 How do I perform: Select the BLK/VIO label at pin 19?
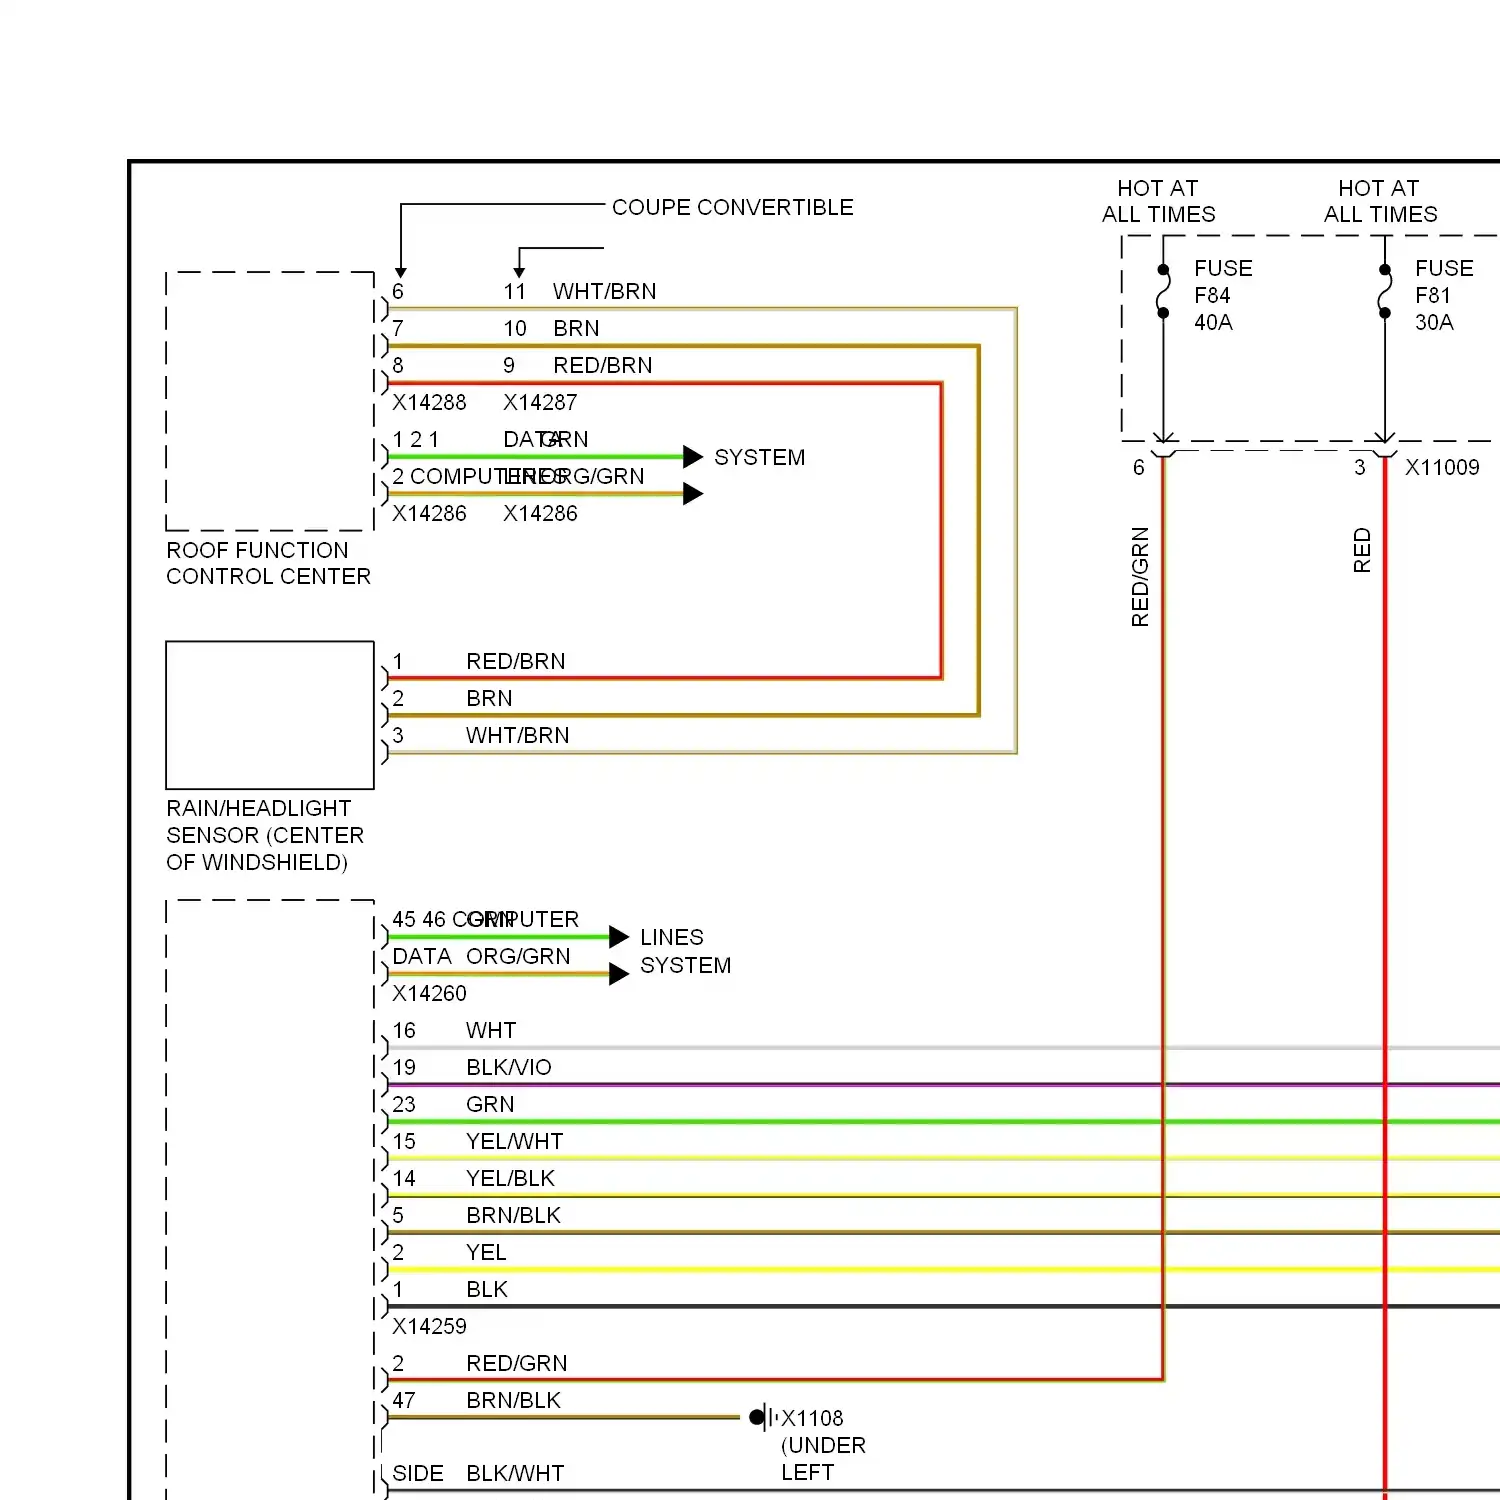(x=509, y=1067)
